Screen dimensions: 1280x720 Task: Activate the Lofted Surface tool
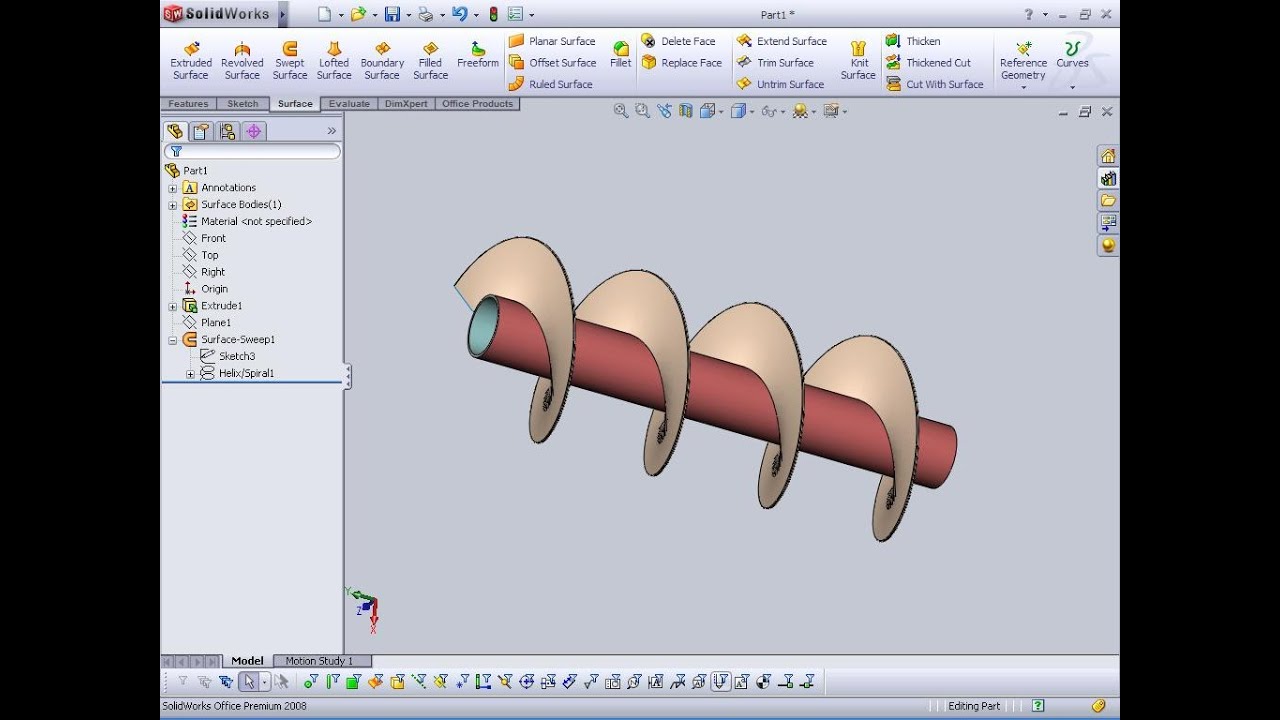pyautogui.click(x=334, y=61)
